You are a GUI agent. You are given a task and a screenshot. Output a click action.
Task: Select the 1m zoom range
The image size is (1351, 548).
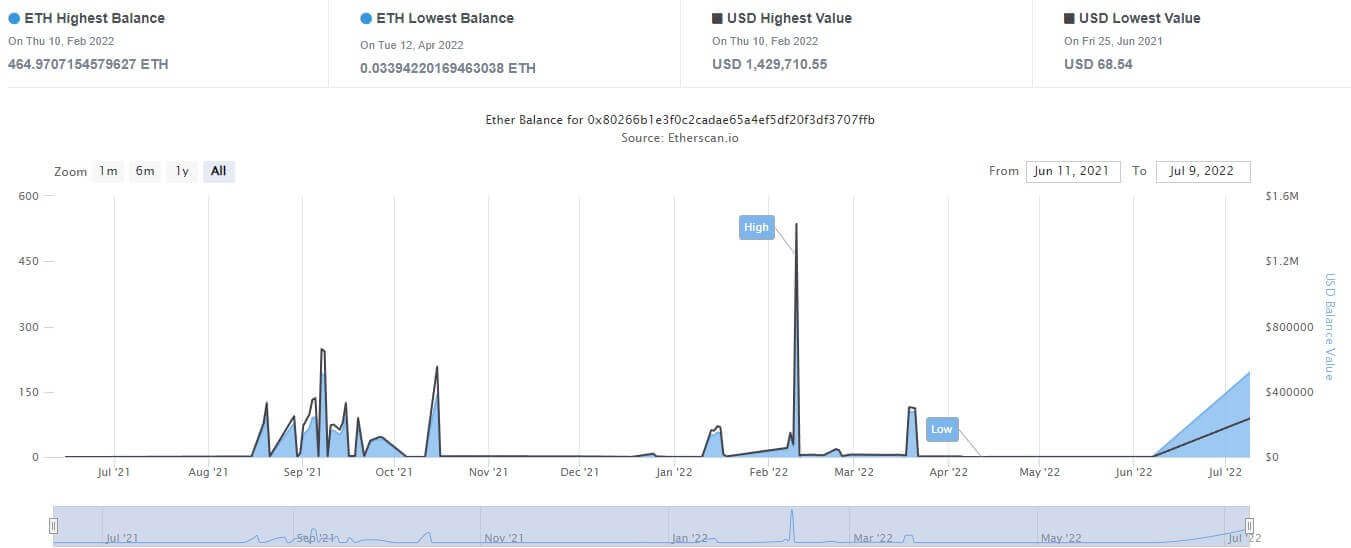108,171
